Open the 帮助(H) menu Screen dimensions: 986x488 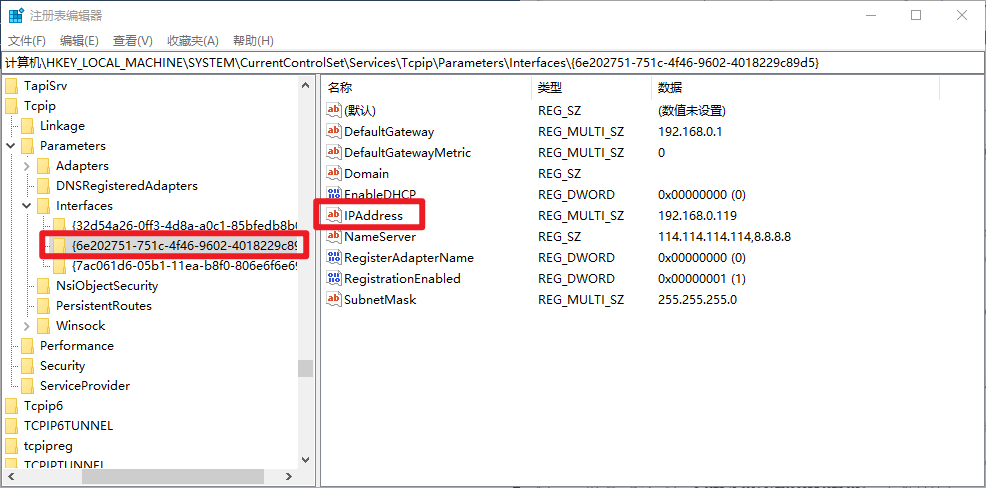point(253,41)
